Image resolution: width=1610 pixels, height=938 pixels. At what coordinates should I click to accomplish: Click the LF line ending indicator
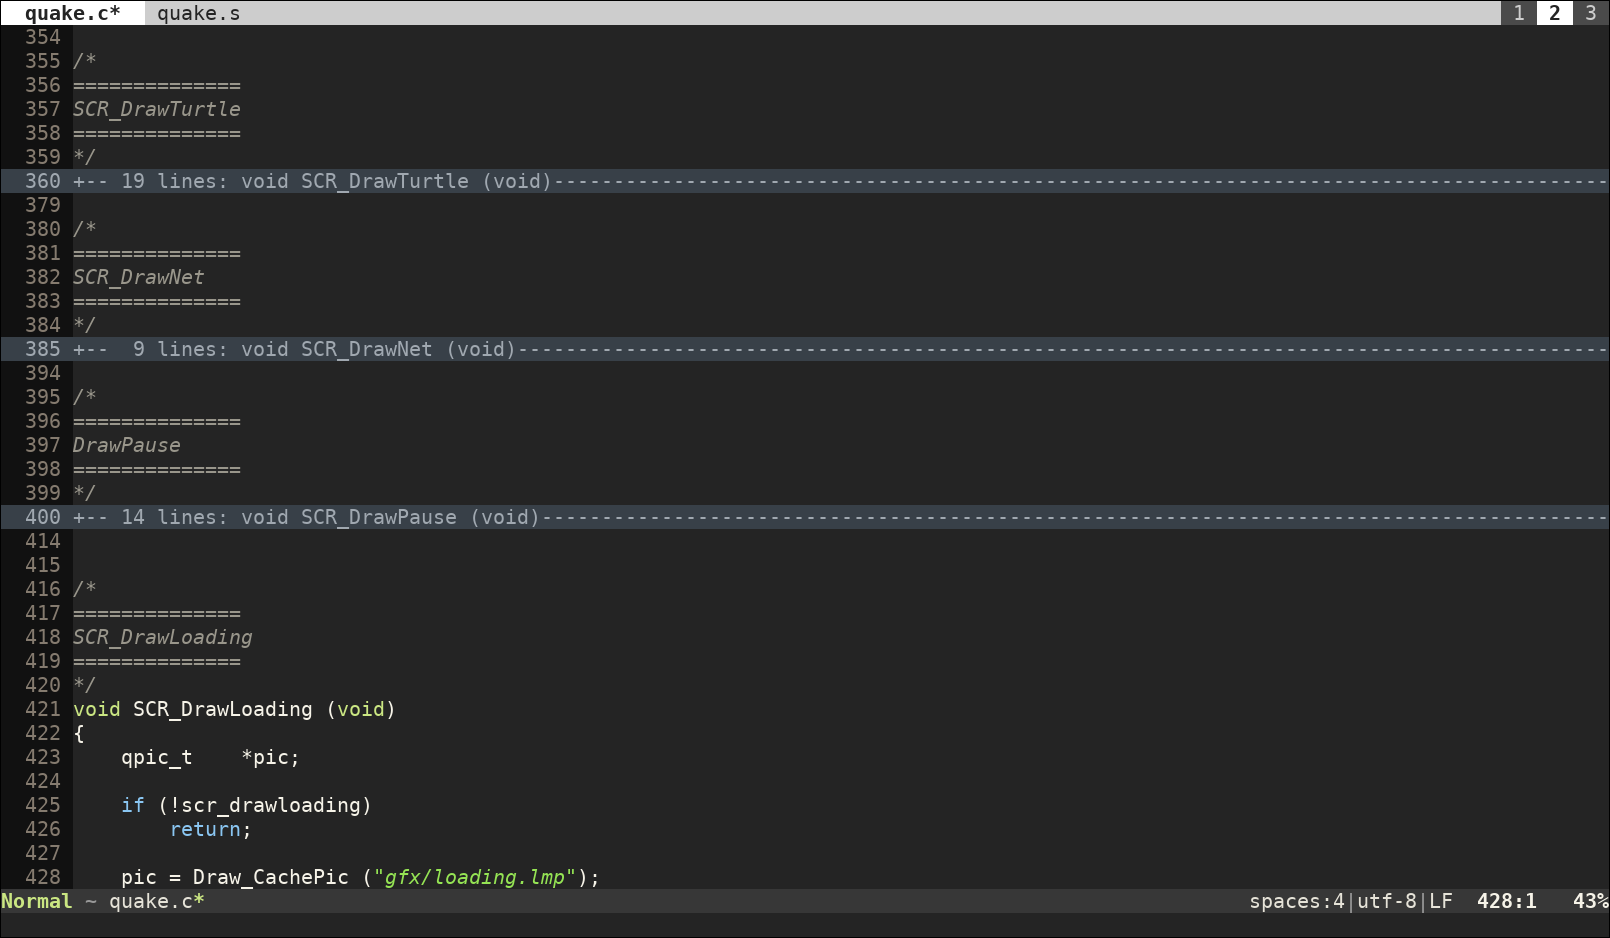point(1441,901)
